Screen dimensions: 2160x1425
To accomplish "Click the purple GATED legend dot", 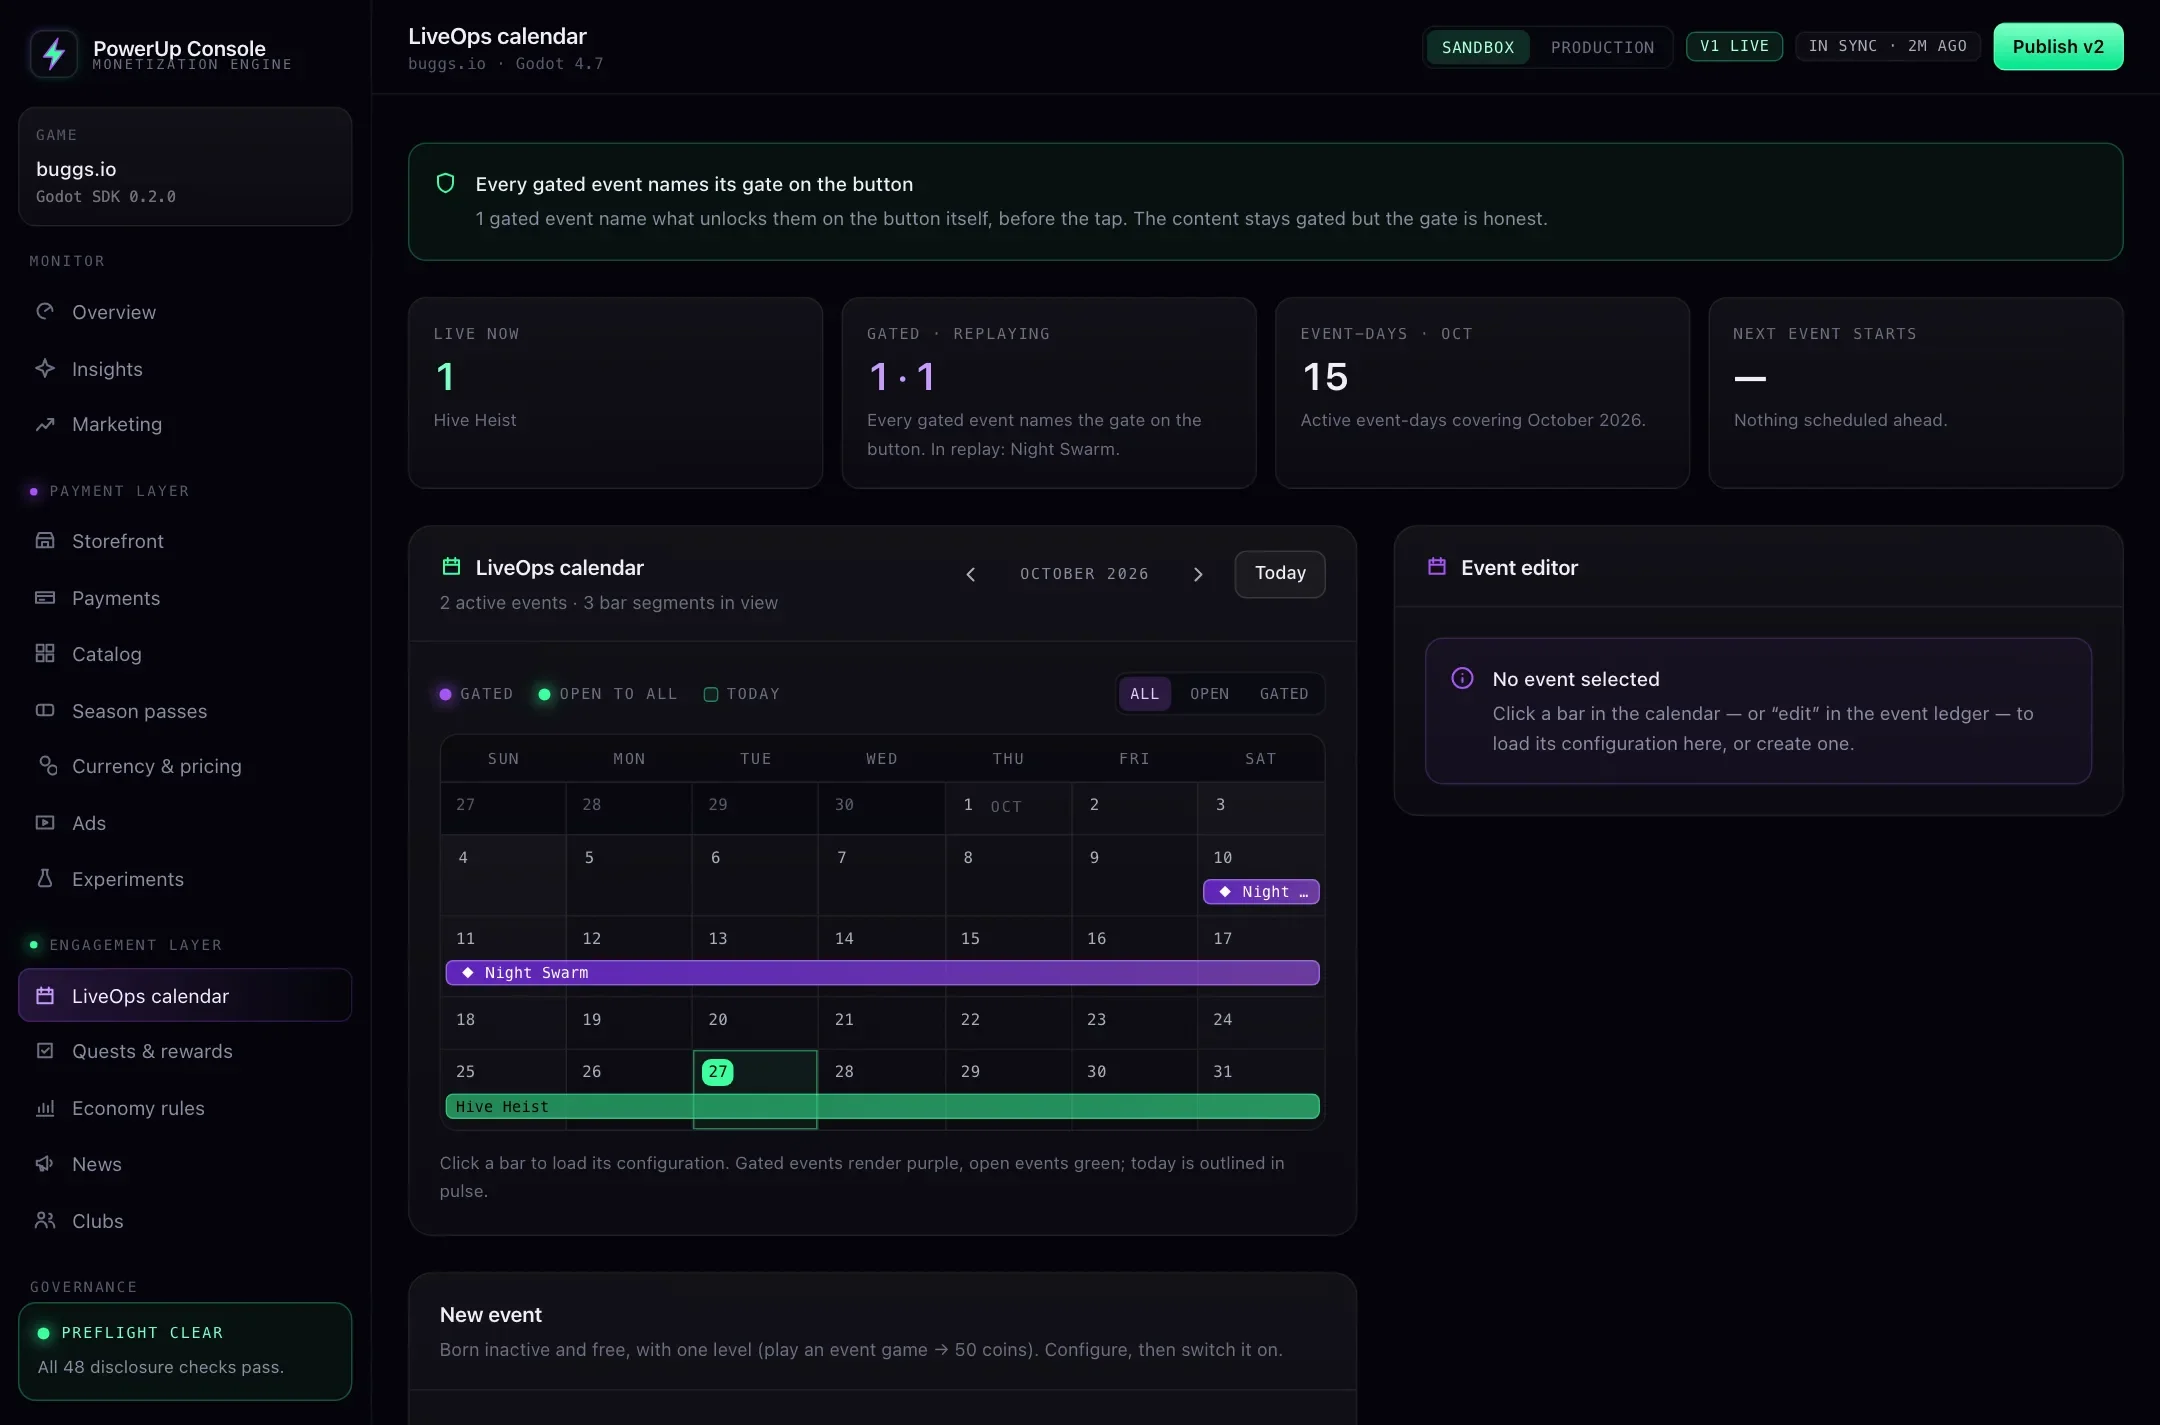I will (x=445, y=694).
